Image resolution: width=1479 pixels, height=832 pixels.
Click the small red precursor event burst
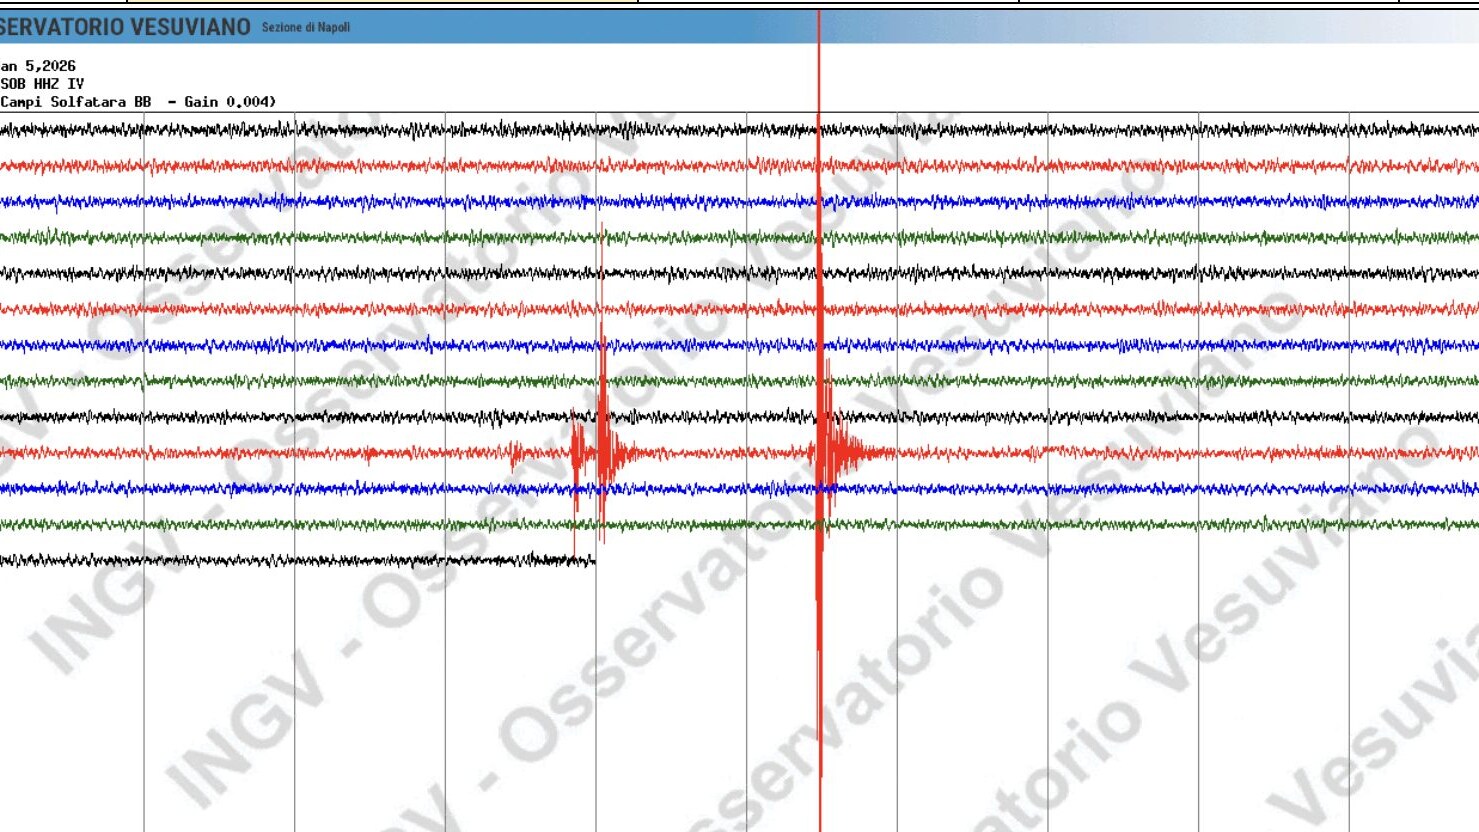pyautogui.click(x=516, y=455)
